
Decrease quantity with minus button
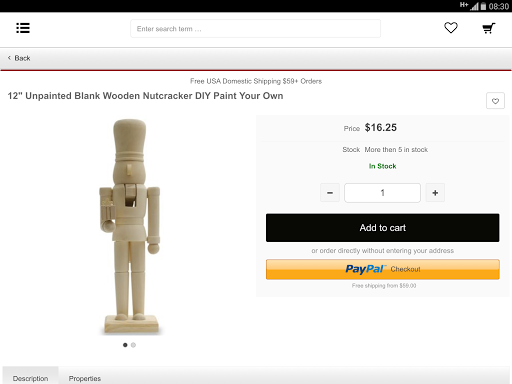point(330,193)
